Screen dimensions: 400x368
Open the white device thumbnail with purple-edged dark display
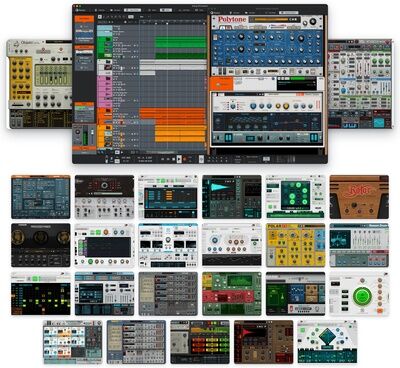(104, 245)
